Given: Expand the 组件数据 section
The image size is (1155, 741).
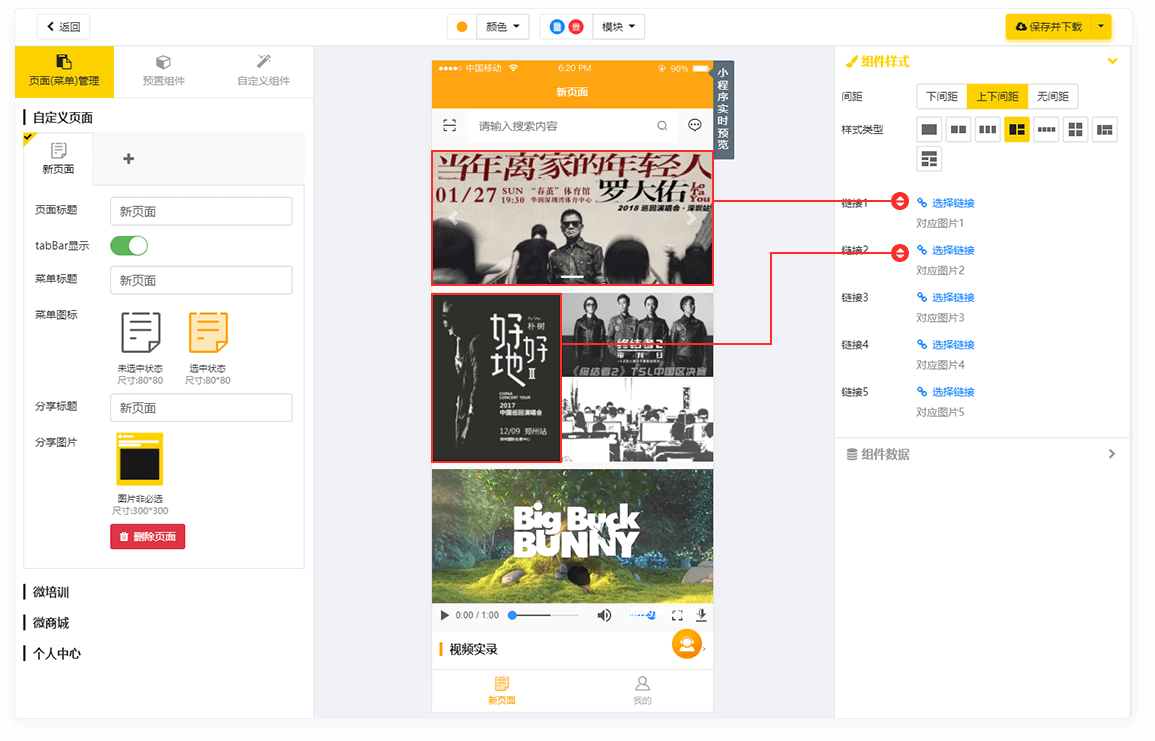Looking at the screenshot, I should point(982,454).
